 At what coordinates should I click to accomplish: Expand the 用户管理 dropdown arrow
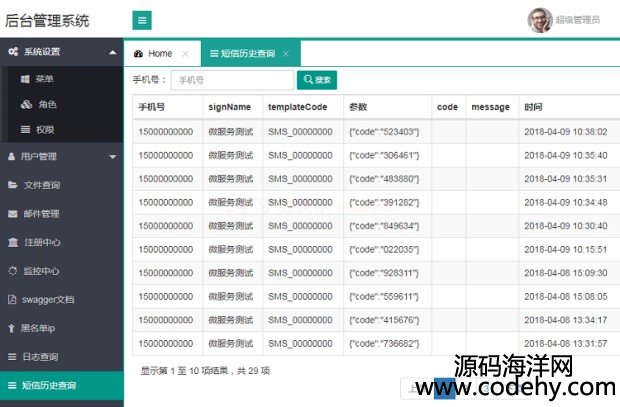coord(113,157)
